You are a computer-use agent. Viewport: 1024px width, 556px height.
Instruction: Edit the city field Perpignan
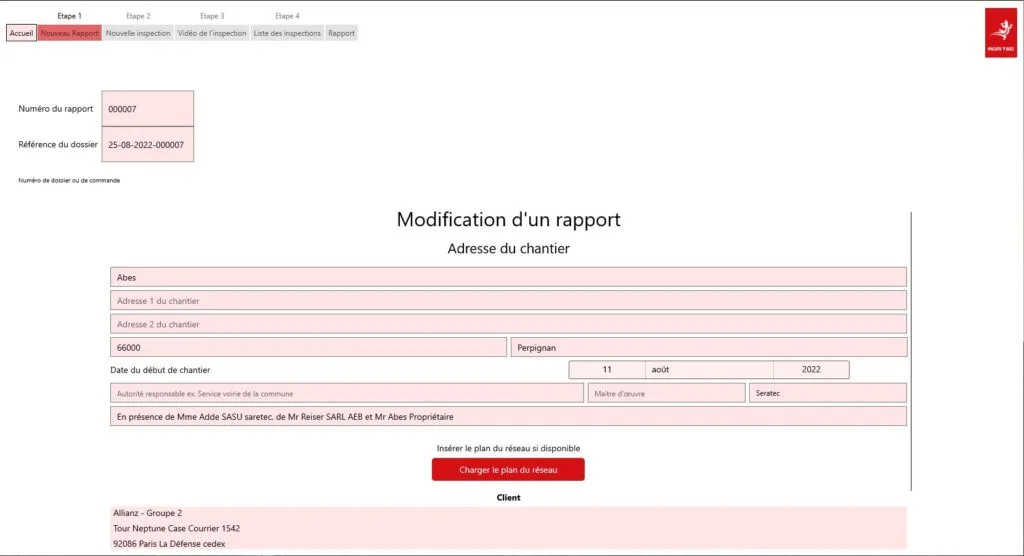pyautogui.click(x=708, y=347)
